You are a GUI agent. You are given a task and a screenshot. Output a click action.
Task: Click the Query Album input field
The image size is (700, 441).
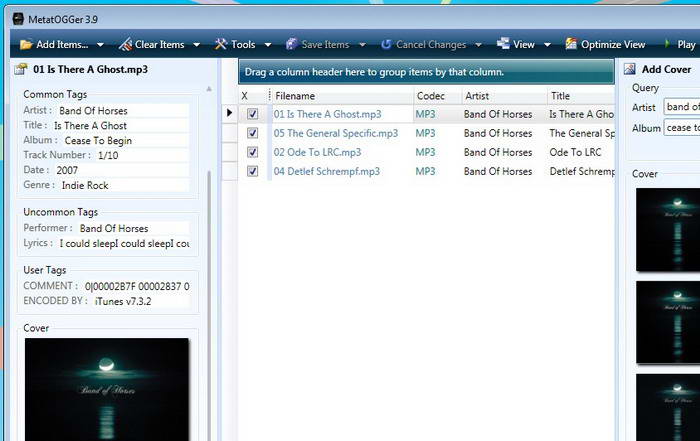682,128
